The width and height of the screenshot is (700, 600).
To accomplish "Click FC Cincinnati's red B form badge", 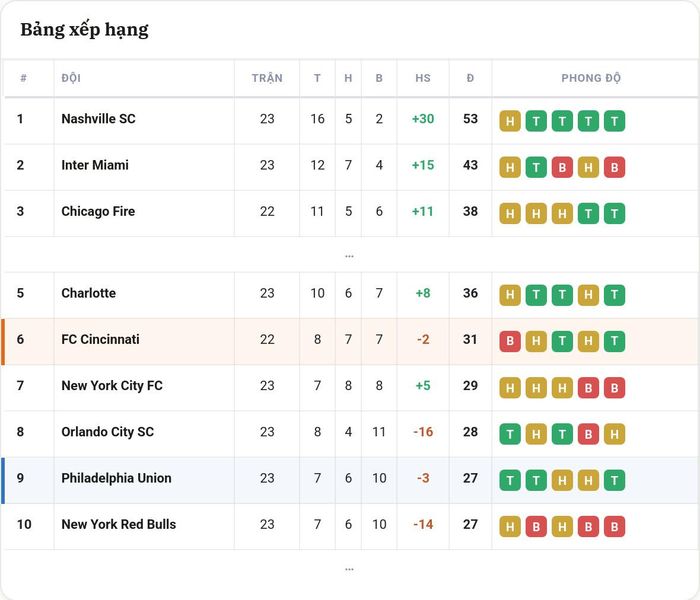I will 510,342.
